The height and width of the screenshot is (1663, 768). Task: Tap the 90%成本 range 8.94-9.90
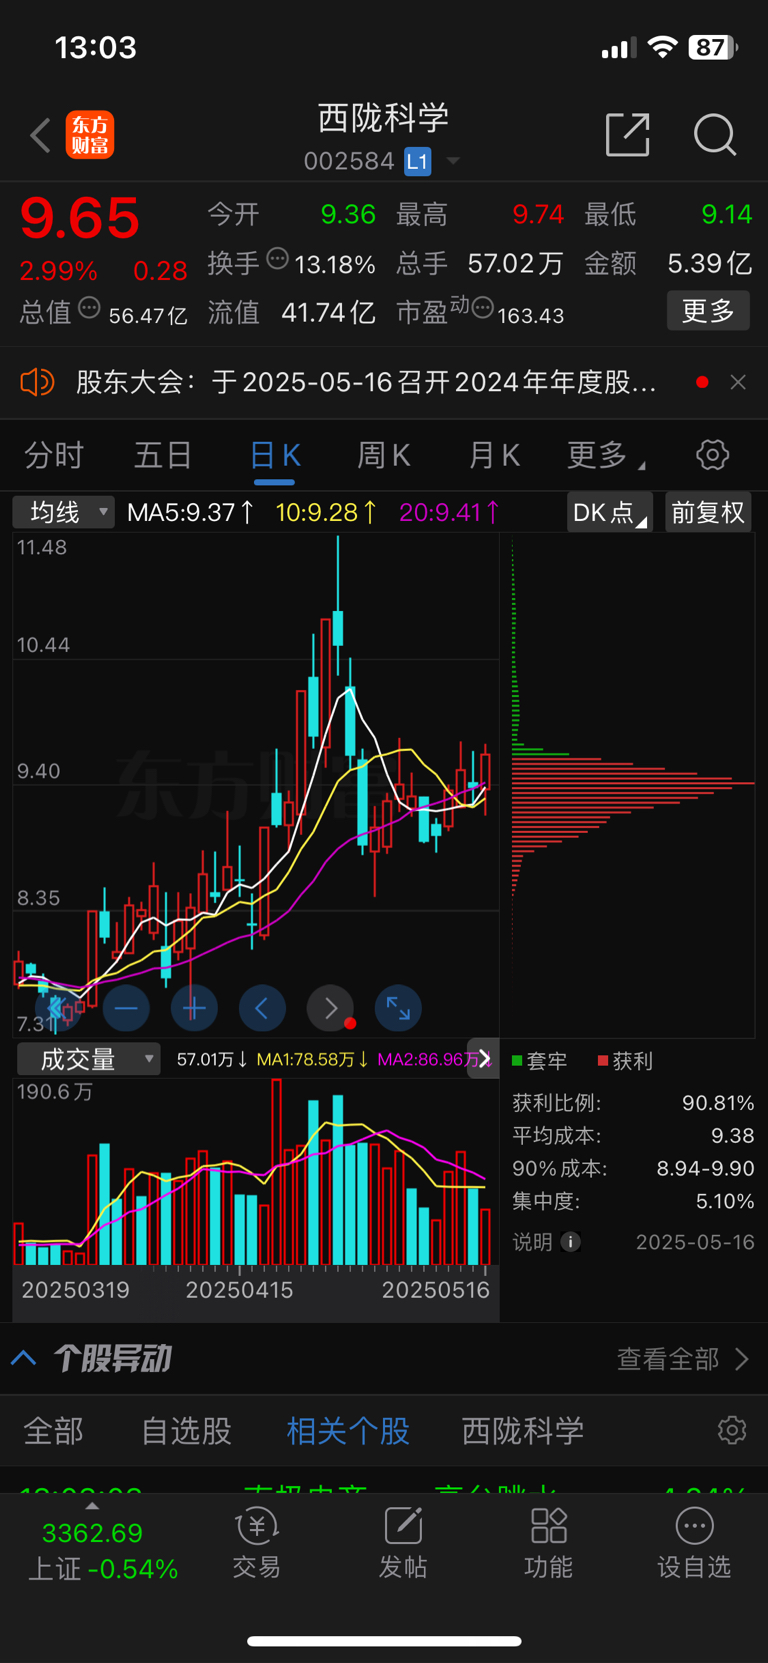point(705,1169)
